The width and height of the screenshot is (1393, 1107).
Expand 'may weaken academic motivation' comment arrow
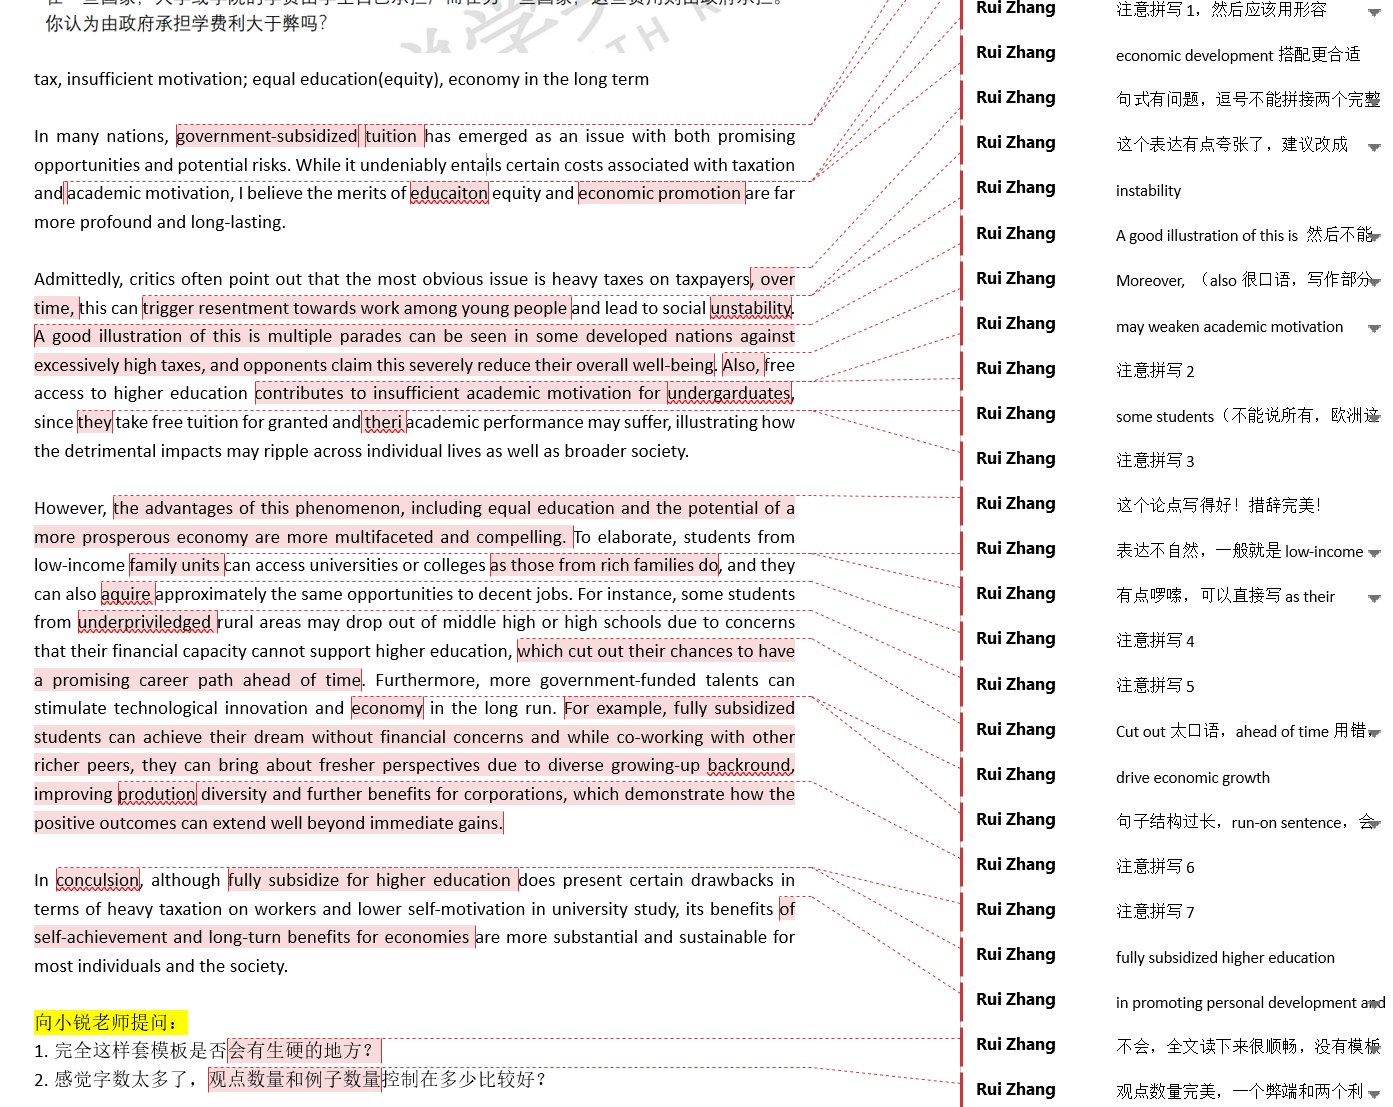[1374, 328]
